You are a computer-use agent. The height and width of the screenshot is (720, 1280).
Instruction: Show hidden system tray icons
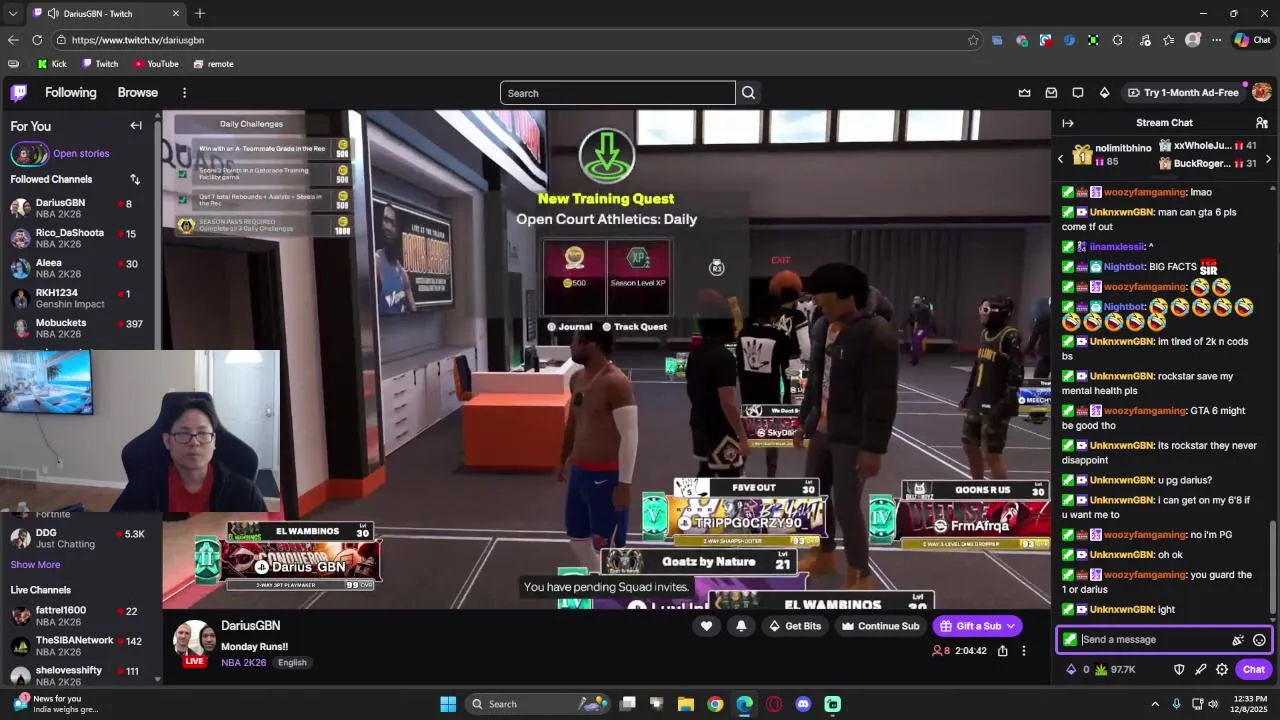pos(1155,704)
